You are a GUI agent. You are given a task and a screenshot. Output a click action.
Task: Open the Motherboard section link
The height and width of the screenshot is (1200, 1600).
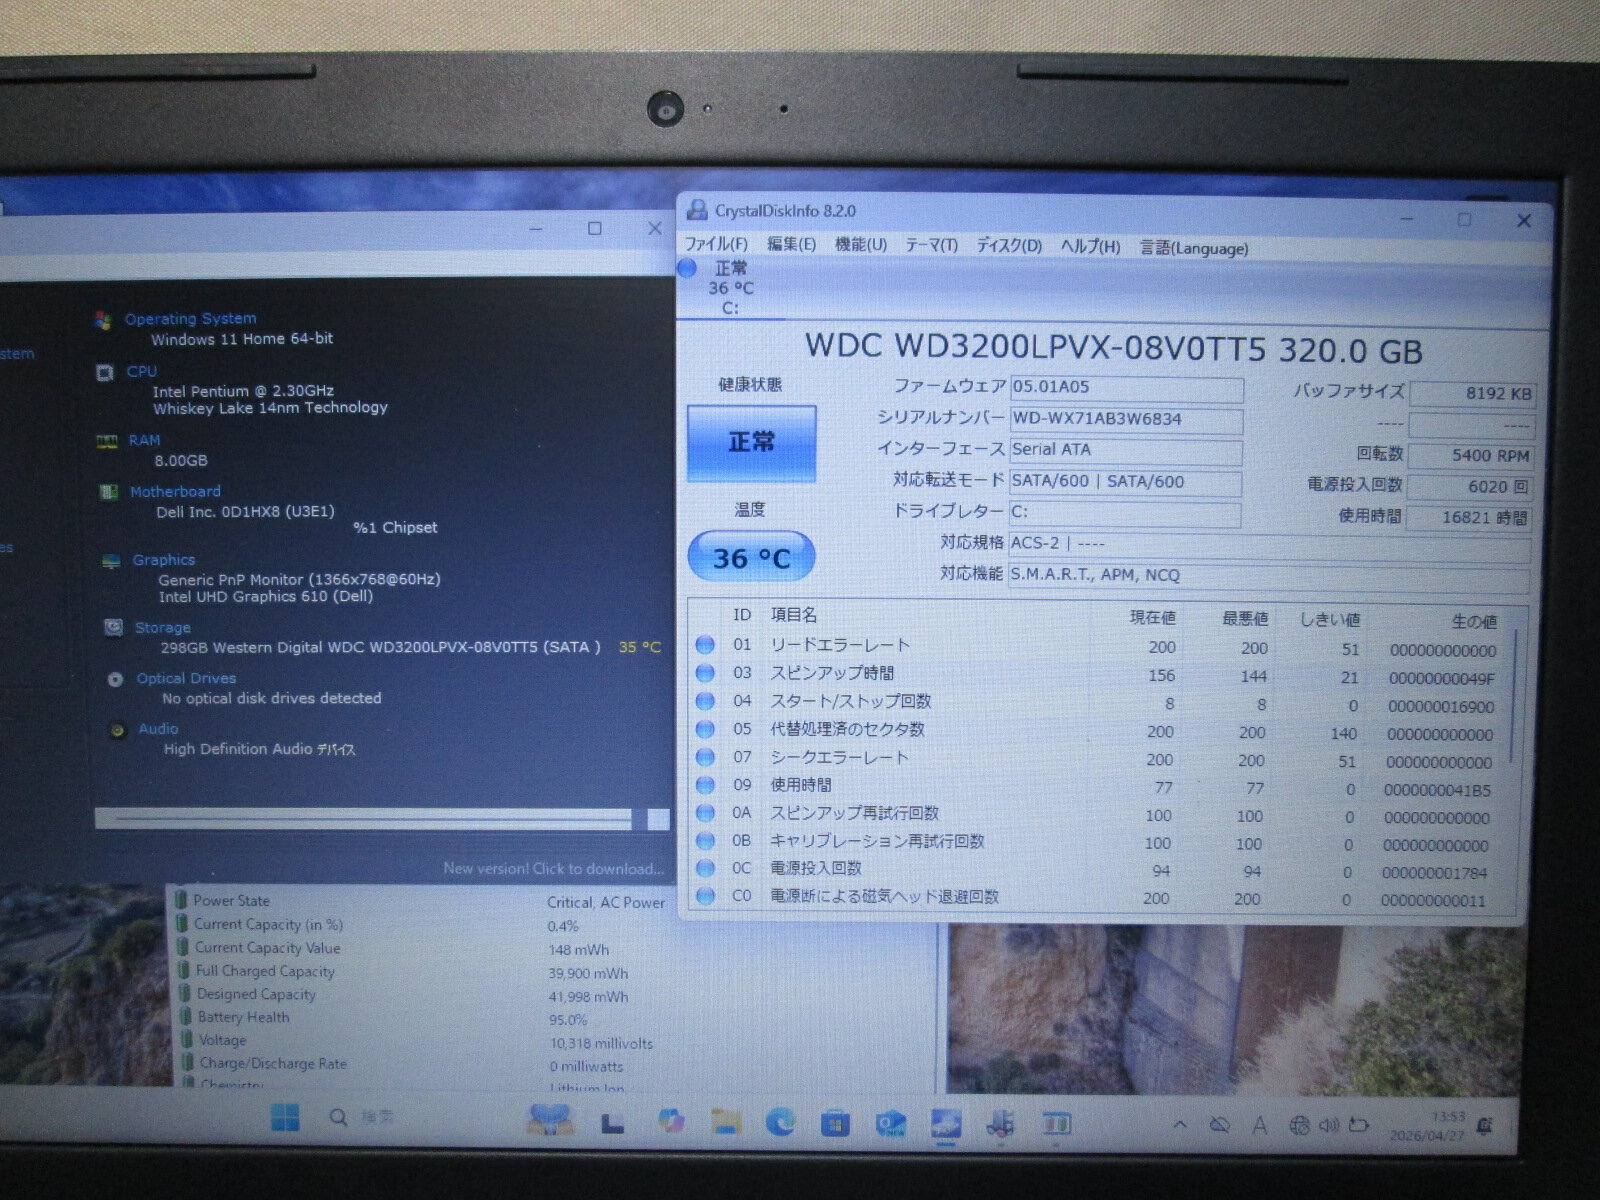pos(175,491)
